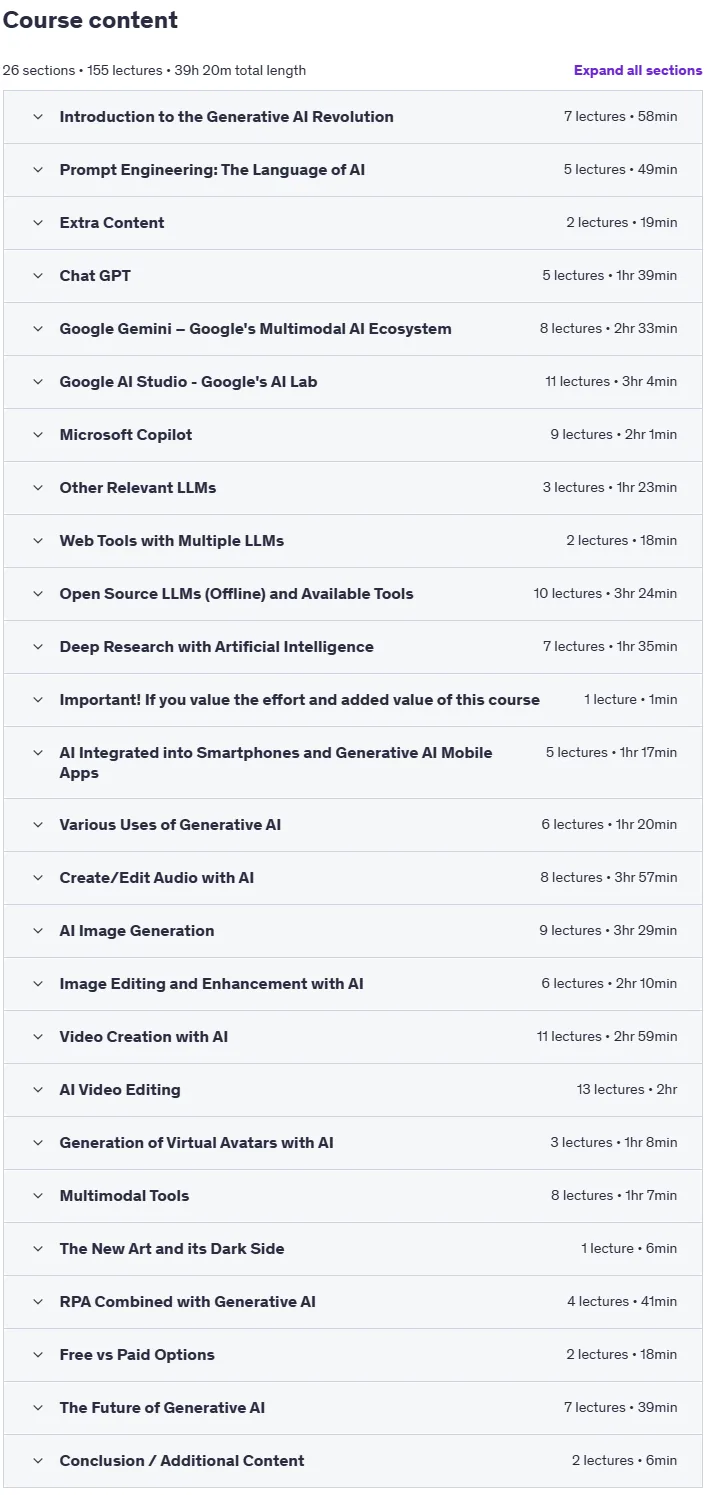This screenshot has width=709, height=1495.
Task: Click the chevron beside Create/Edit Audio with AI
Action: [38, 878]
